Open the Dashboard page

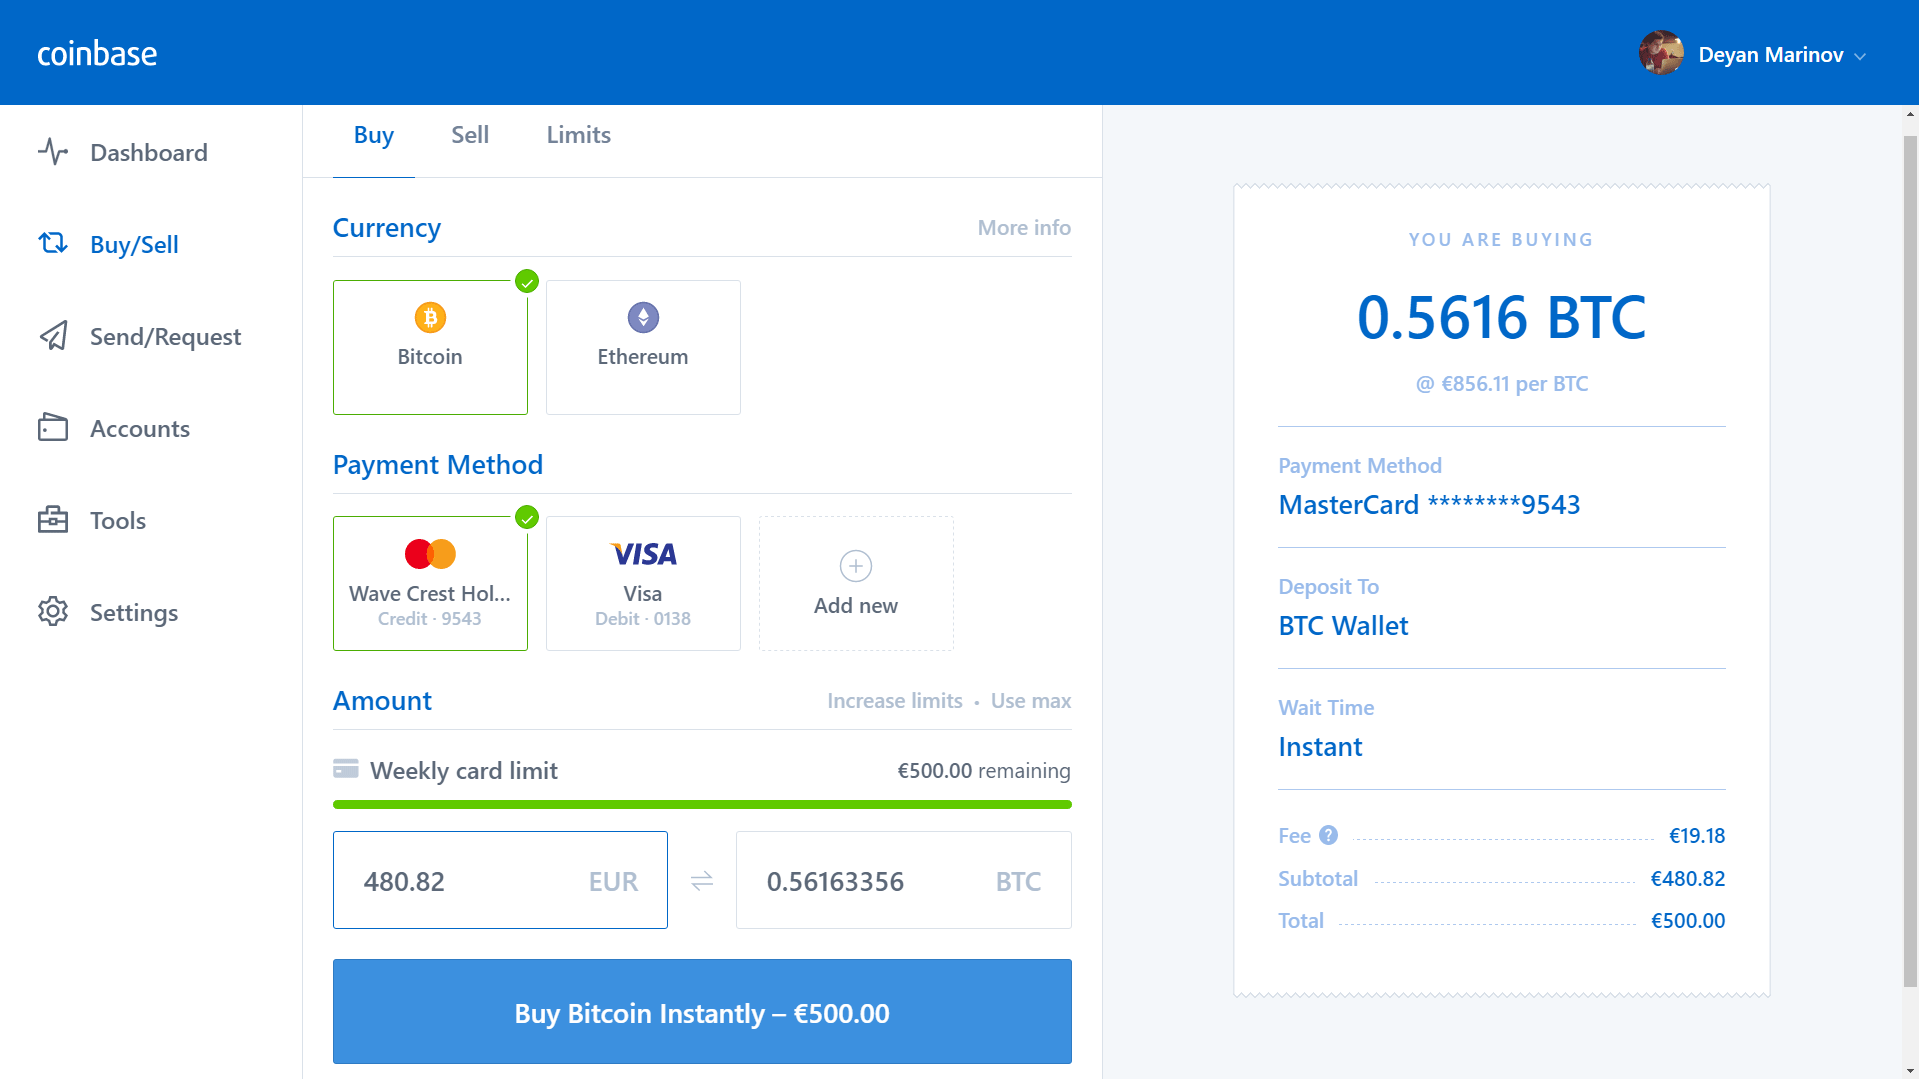[149, 152]
